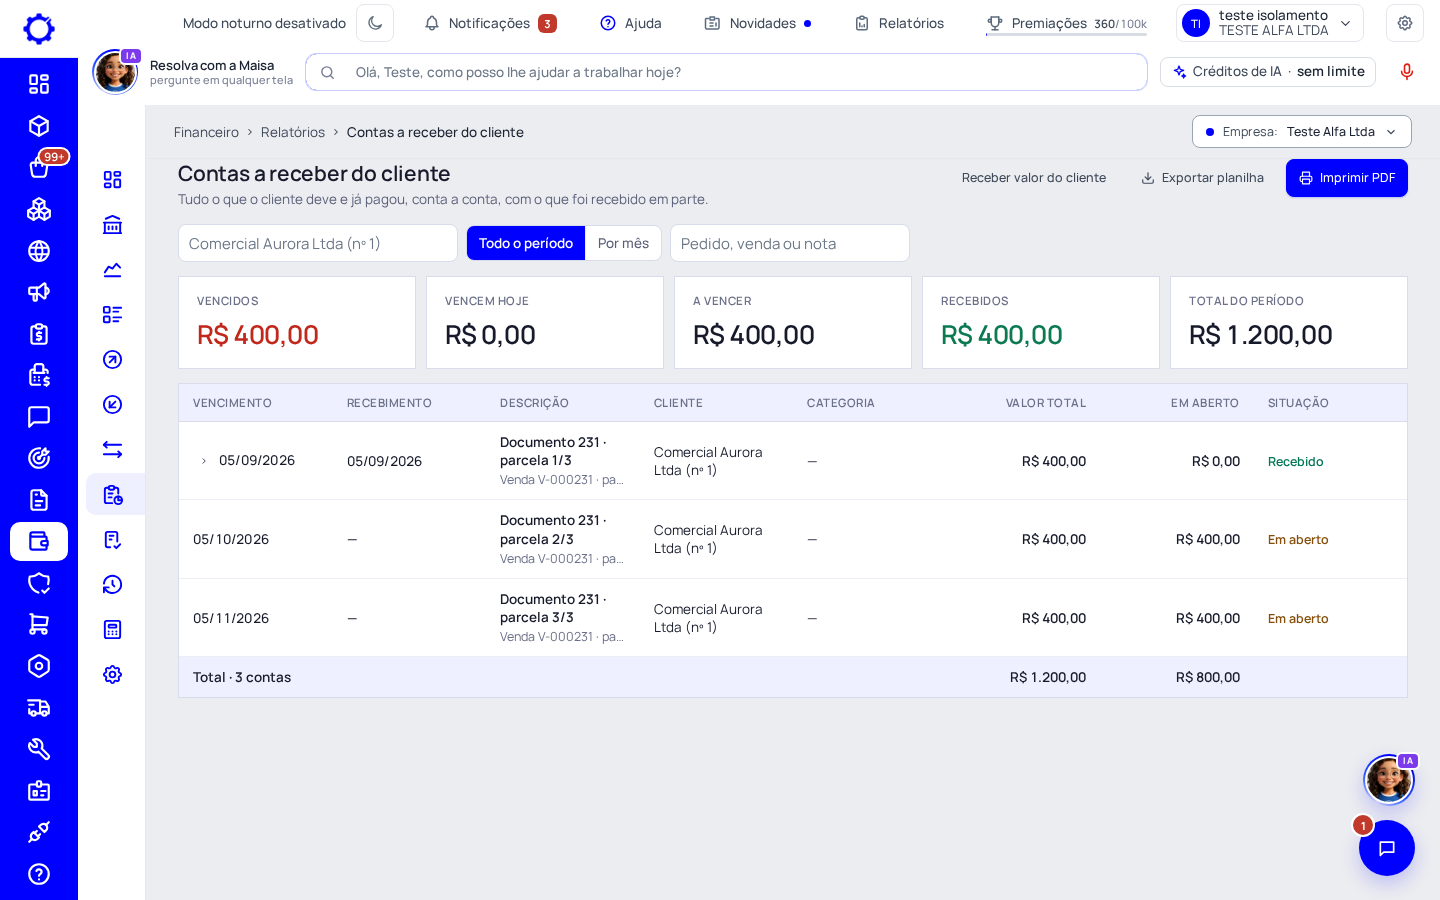Open the Empresa Teste Alfa Ltda dropdown
1440x900 pixels.
(1302, 132)
